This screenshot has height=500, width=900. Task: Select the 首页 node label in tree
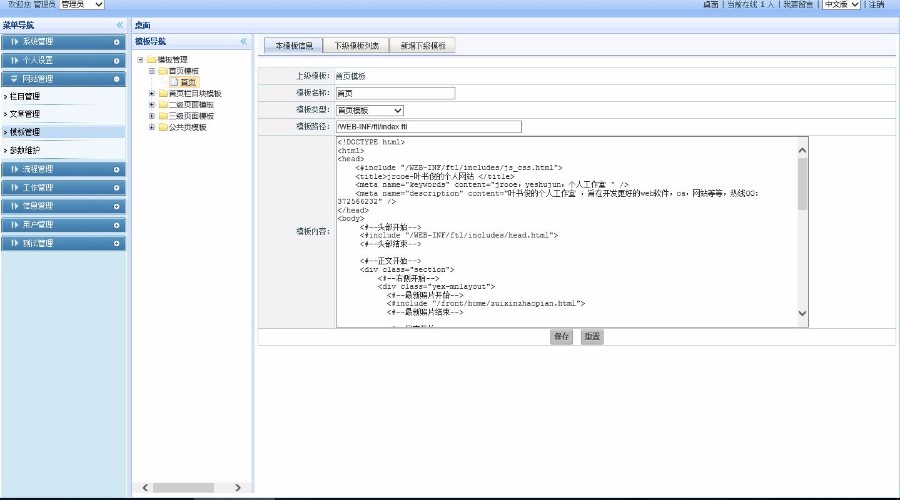188,83
